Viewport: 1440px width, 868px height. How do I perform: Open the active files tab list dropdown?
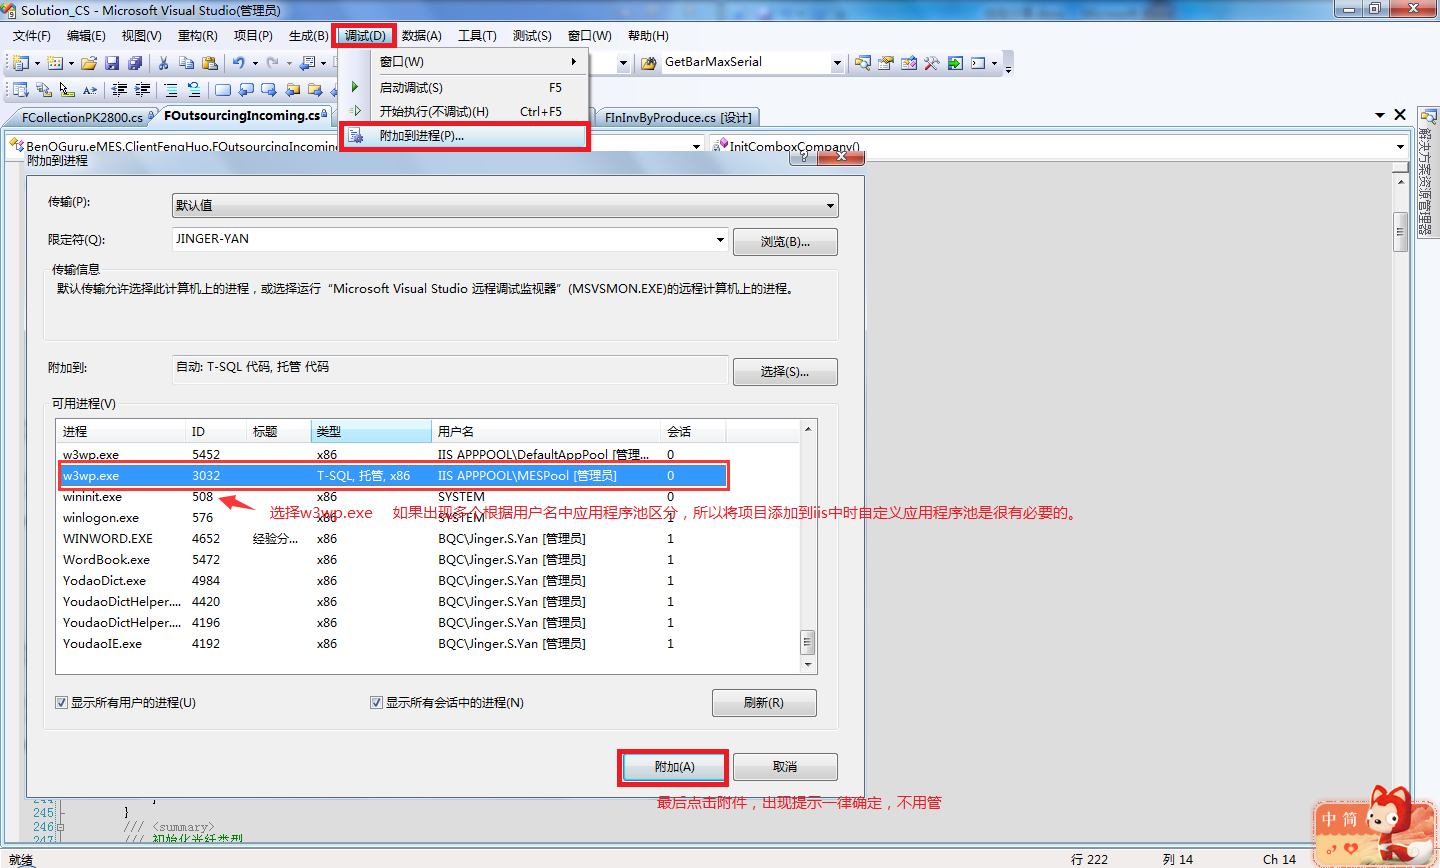(1380, 115)
